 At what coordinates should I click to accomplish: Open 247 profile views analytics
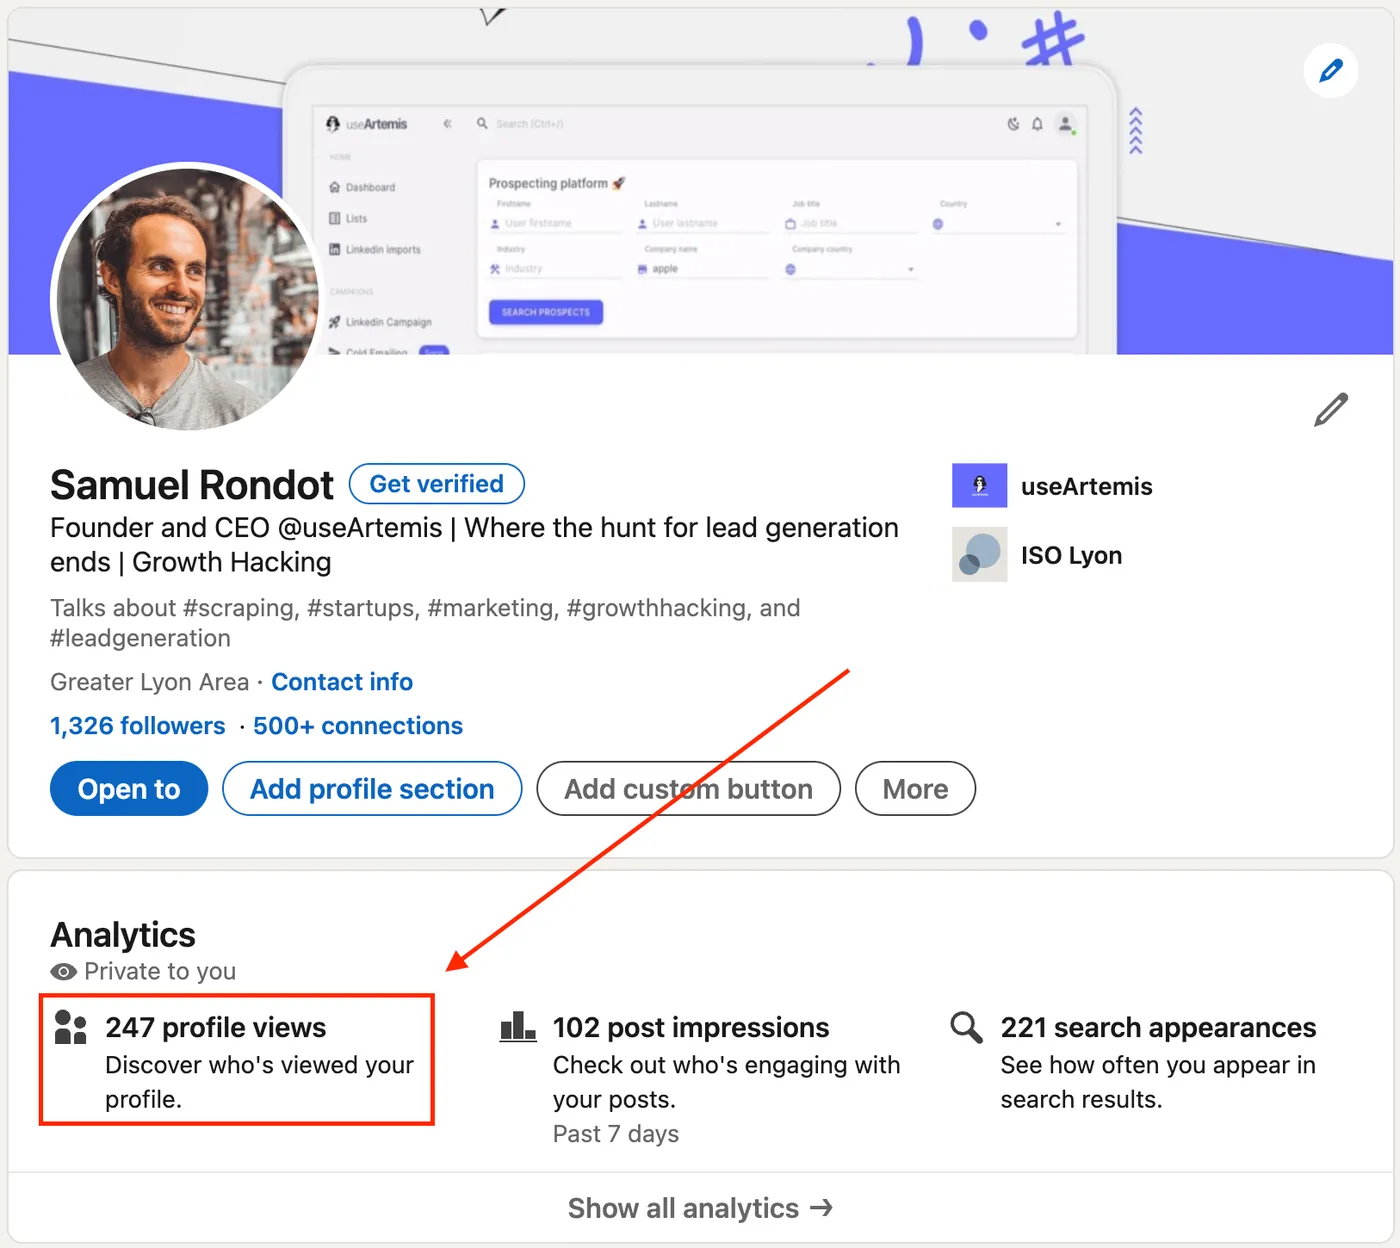pyautogui.click(x=216, y=1028)
